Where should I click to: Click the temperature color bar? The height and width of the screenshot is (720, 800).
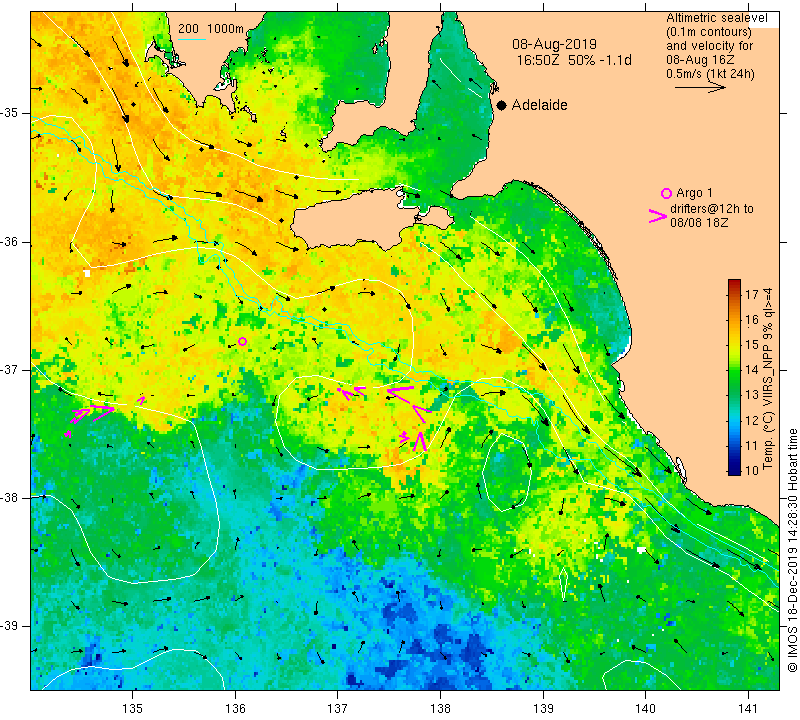(x=734, y=377)
